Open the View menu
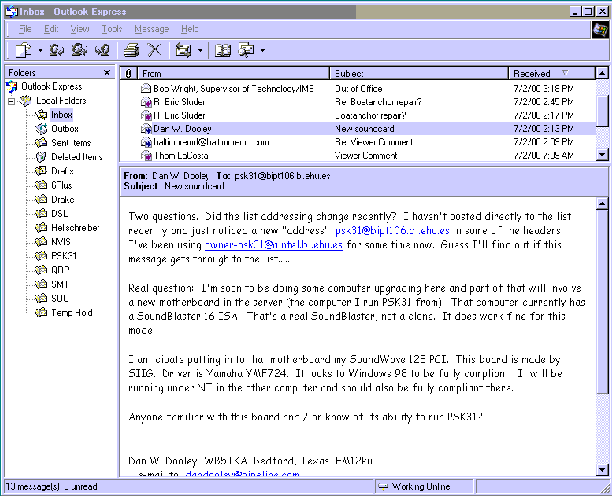This screenshot has height=496, width=612. [80, 29]
